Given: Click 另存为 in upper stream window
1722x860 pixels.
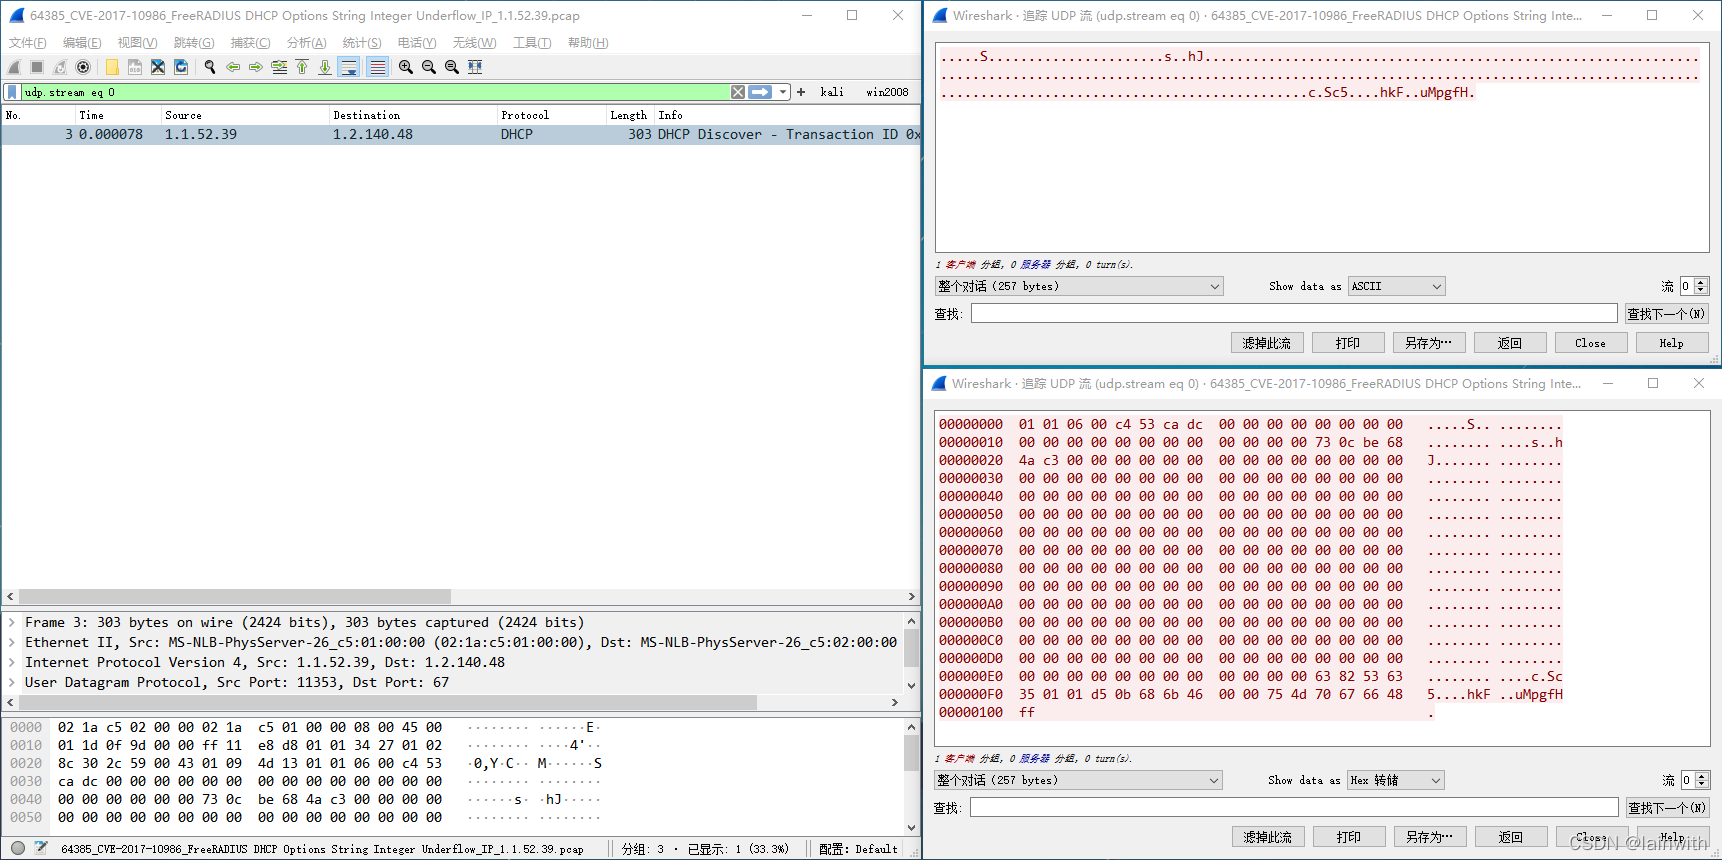Looking at the screenshot, I should 1429,343.
